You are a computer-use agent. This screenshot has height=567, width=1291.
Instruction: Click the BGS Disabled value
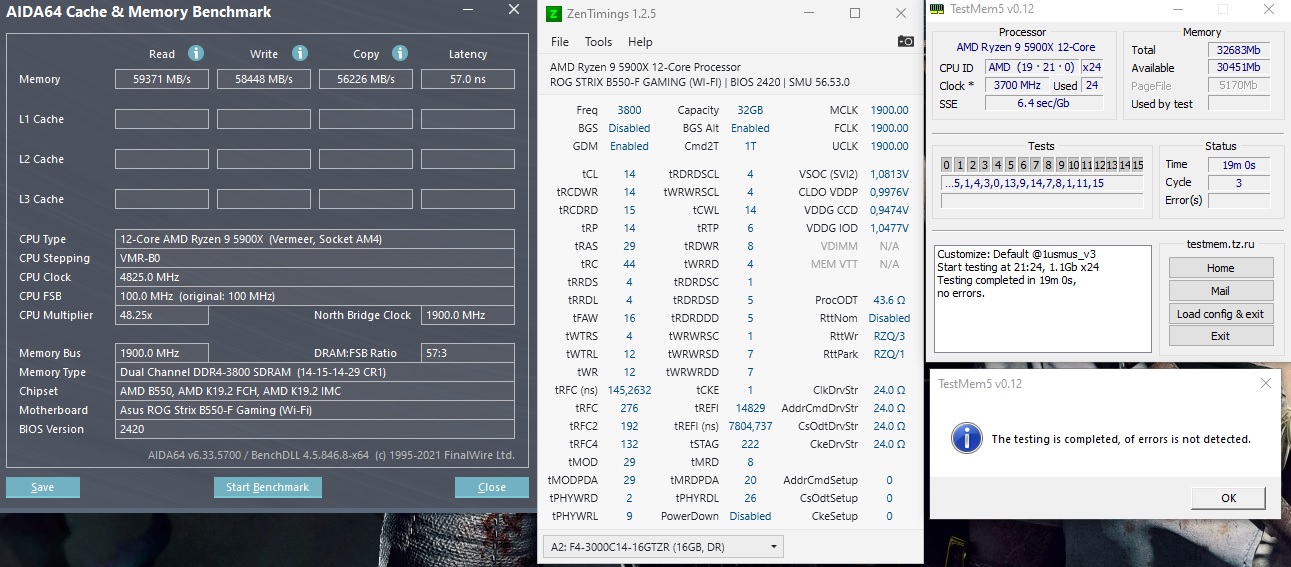click(629, 128)
